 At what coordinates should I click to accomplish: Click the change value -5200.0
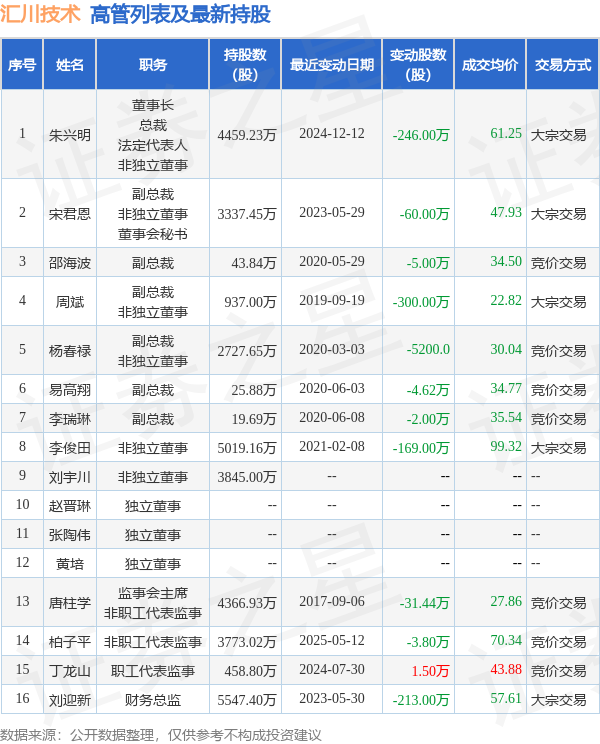[428, 349]
